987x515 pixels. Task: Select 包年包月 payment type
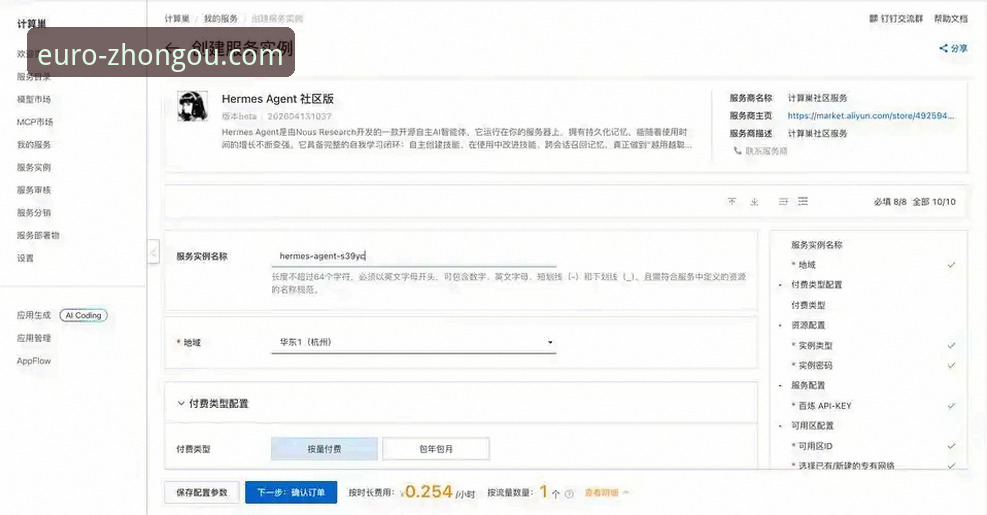point(436,449)
